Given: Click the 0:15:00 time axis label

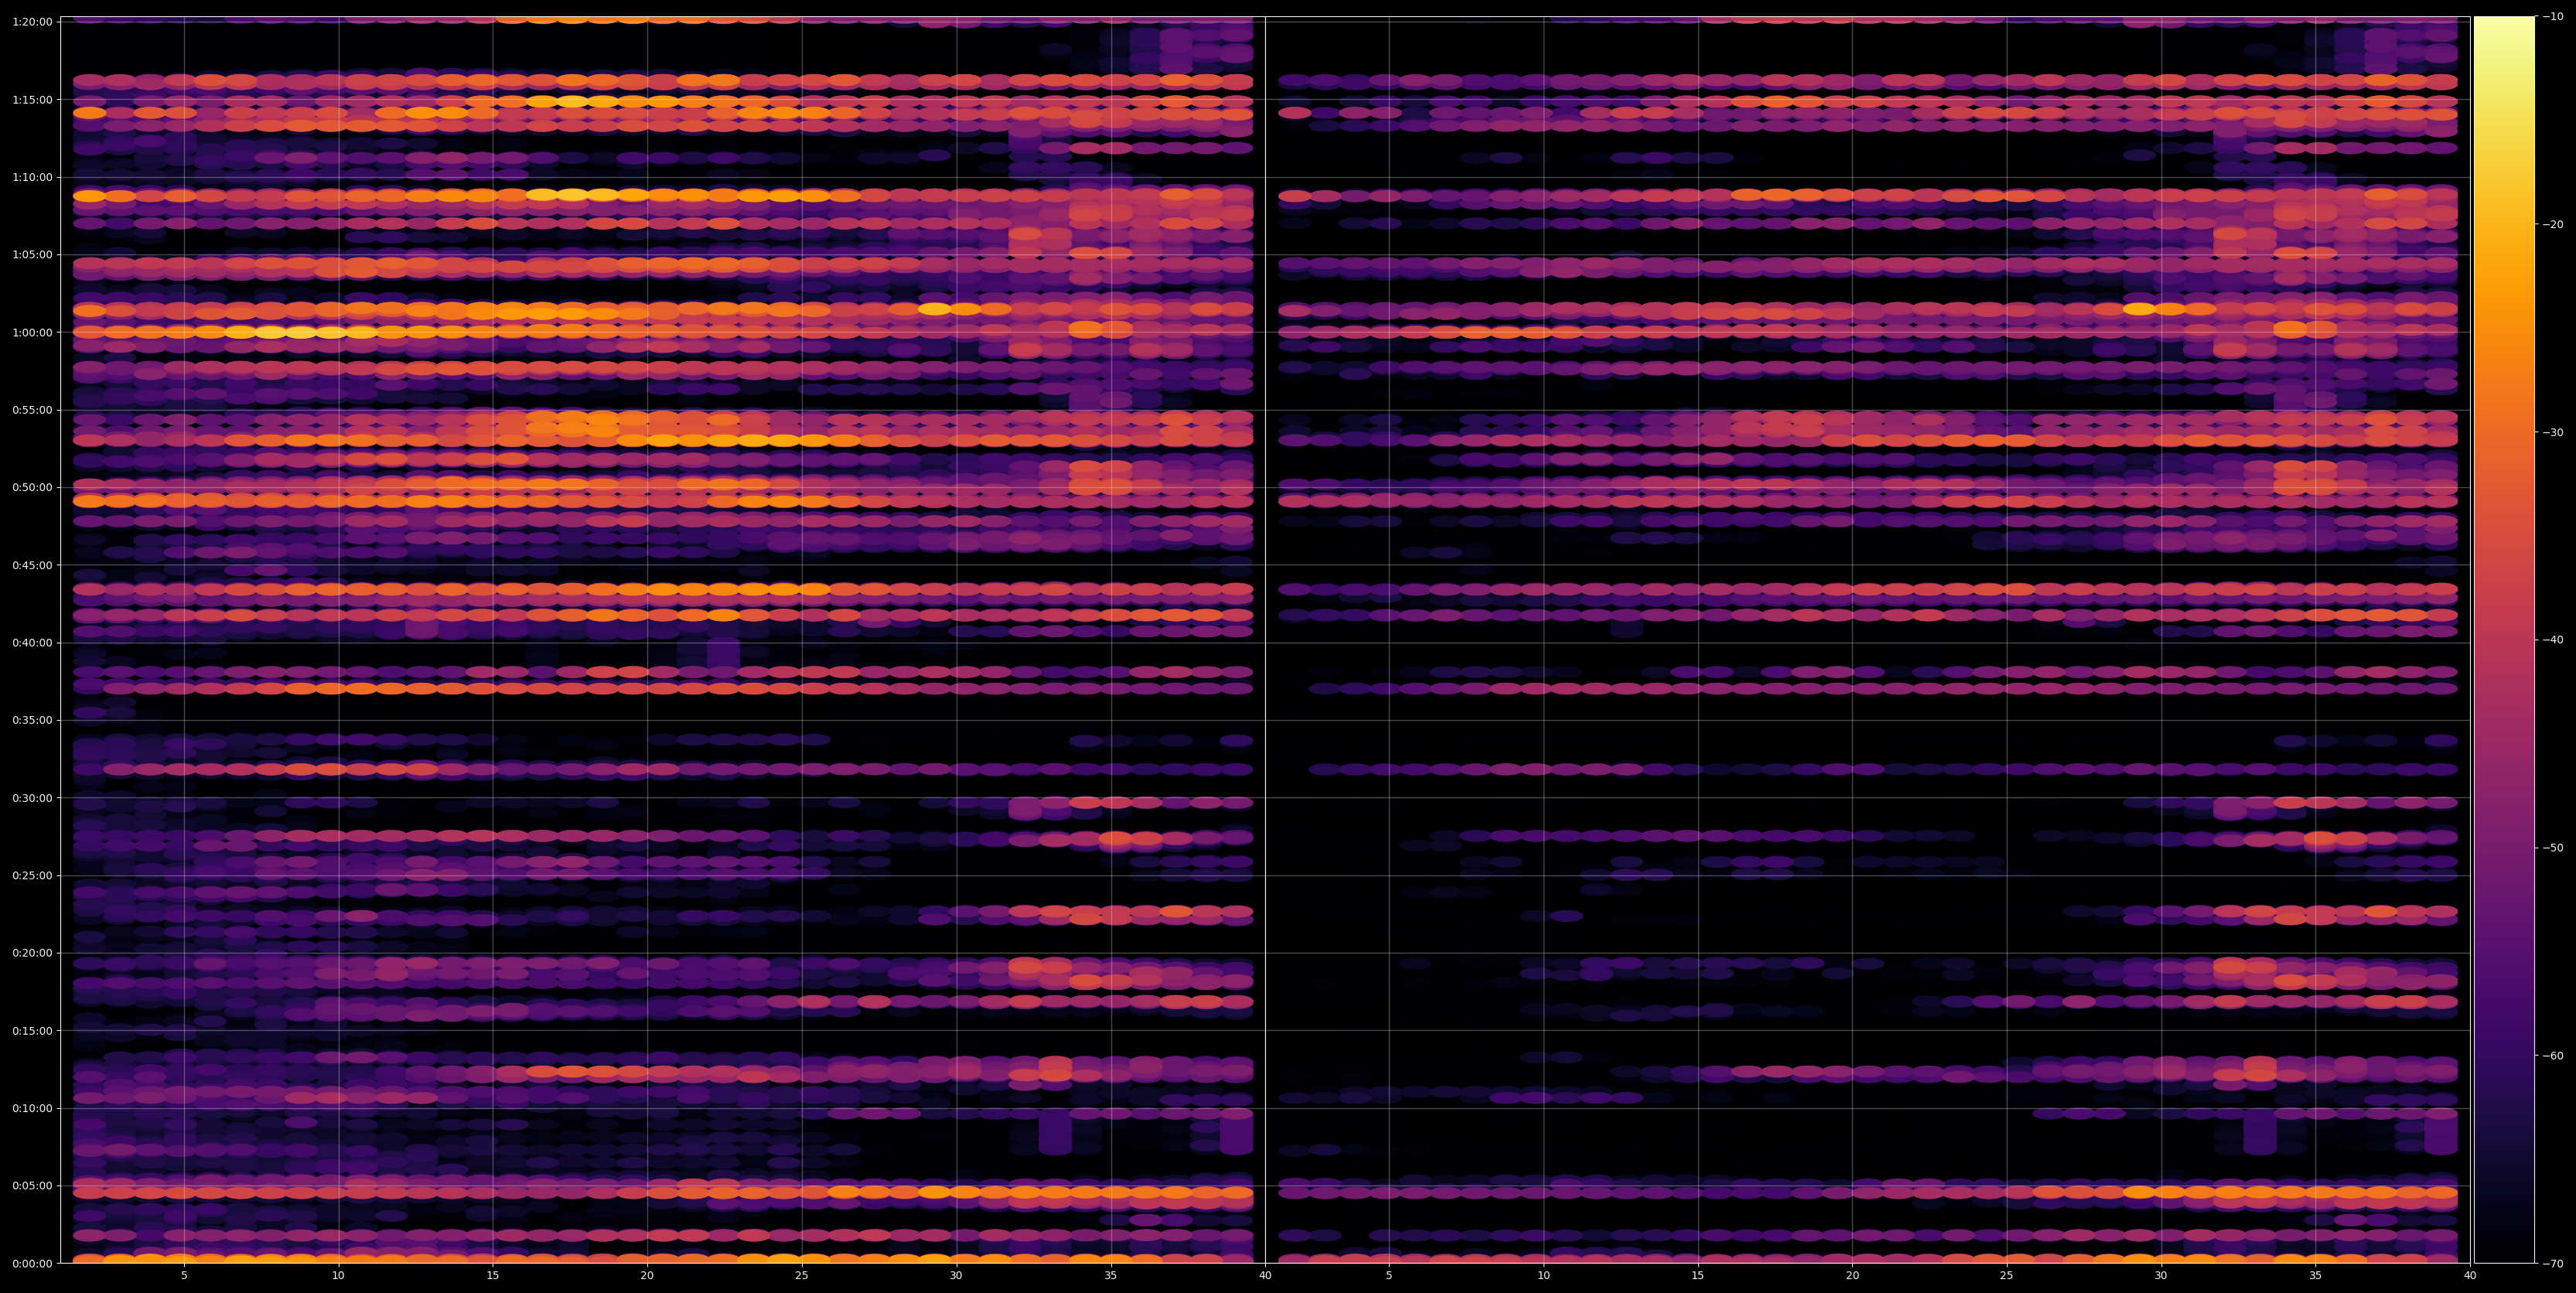Looking at the screenshot, I should point(32,1030).
